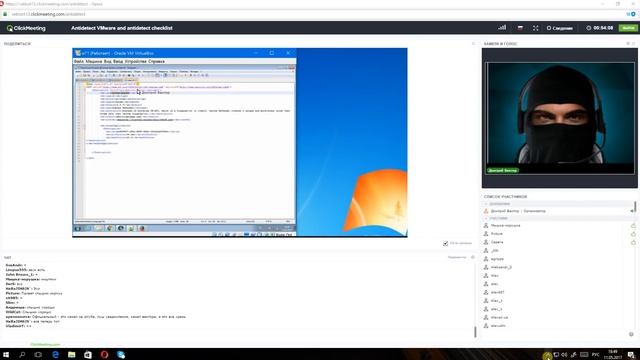Viewport: 640px width, 360px height.
Task: Select the organizer row in participants list
Action: 558,211
